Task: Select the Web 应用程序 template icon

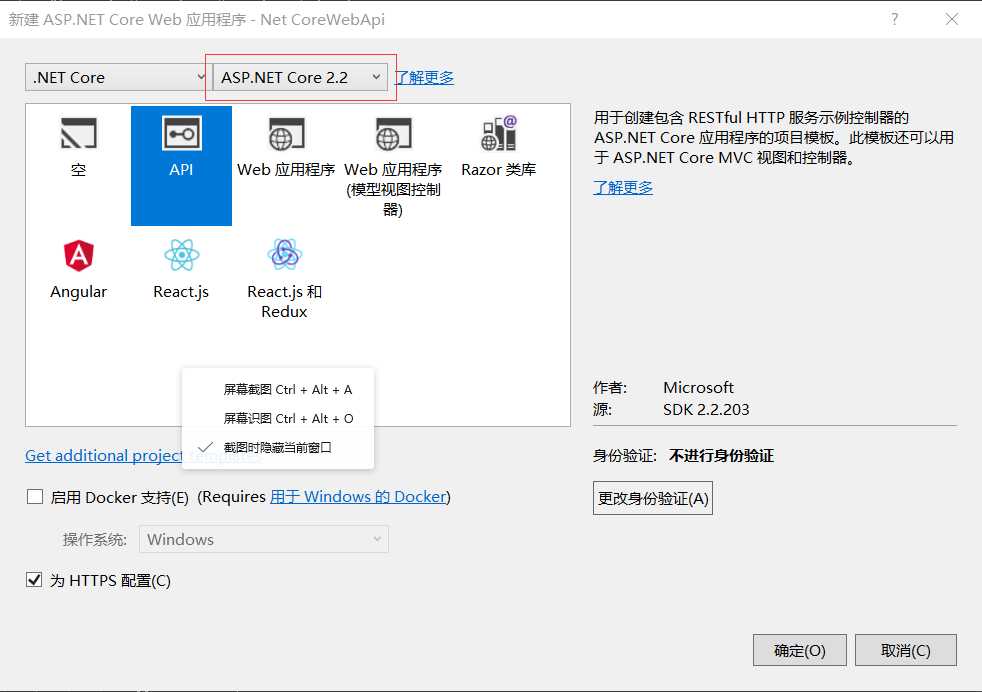Action: pos(286,134)
